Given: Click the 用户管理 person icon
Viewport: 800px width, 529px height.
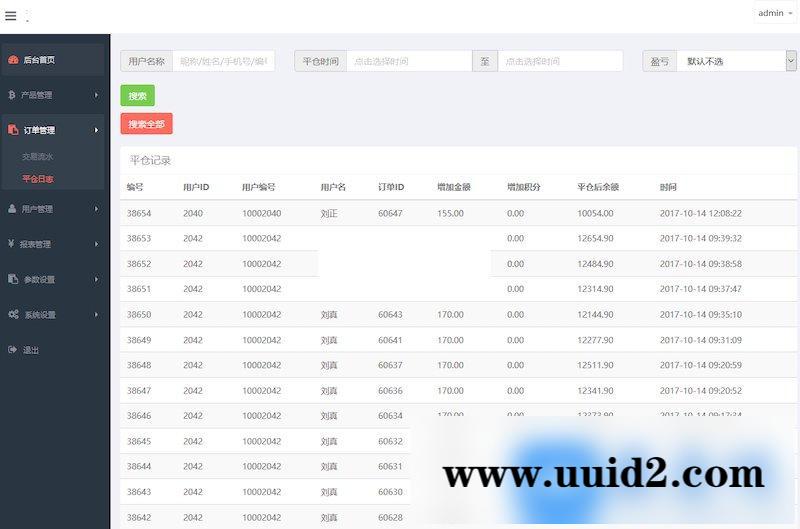Looking at the screenshot, I should coord(12,209).
